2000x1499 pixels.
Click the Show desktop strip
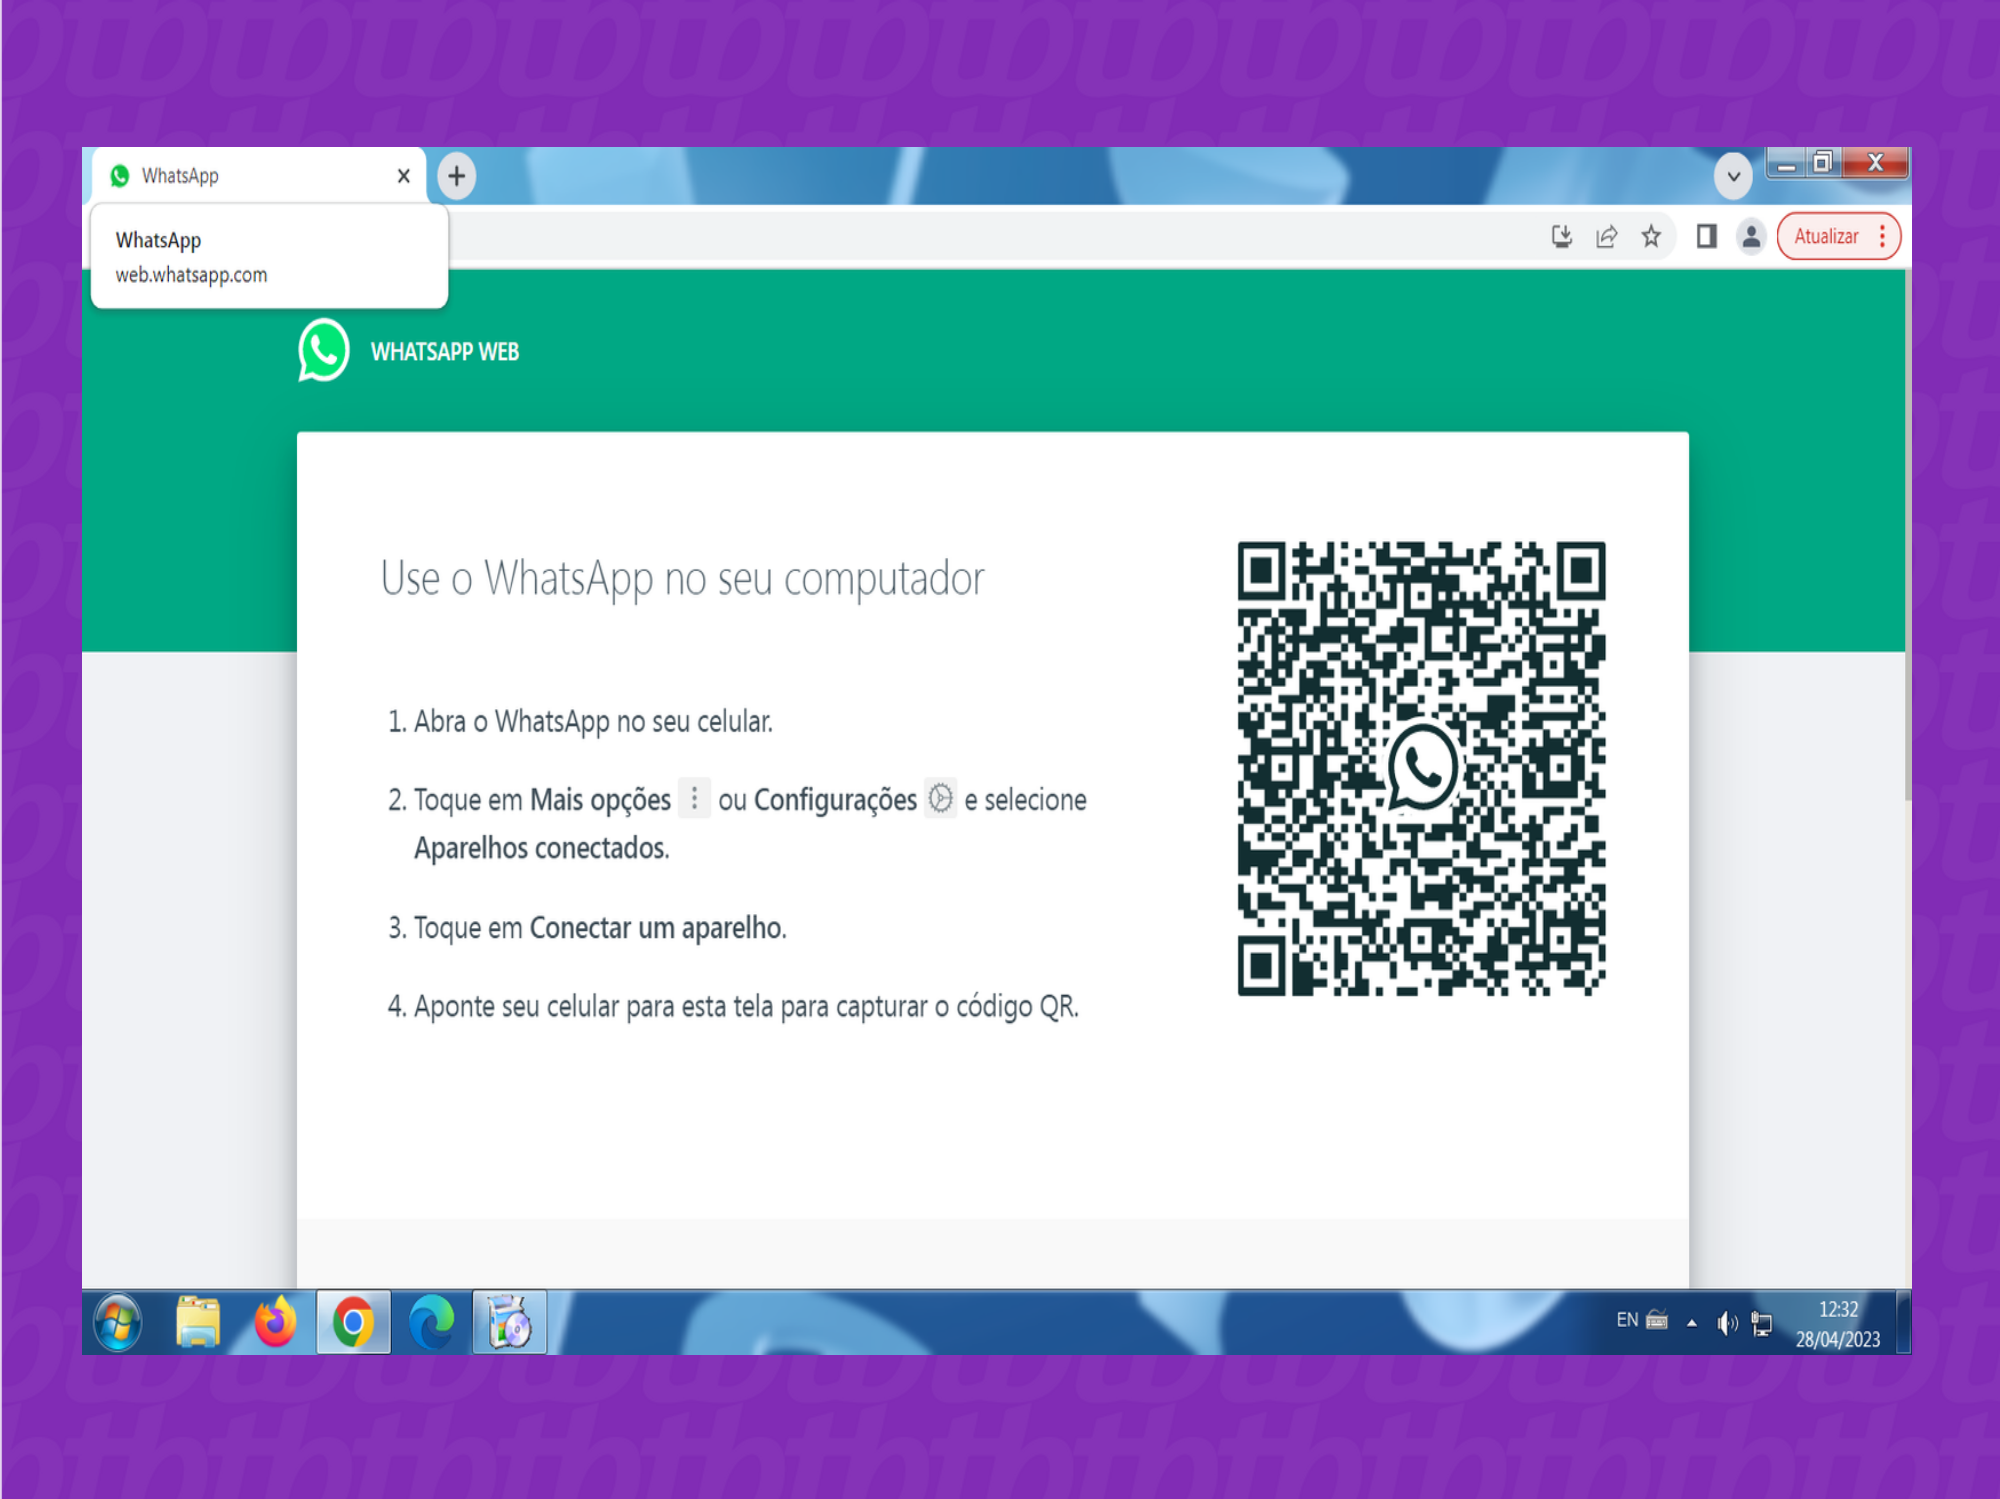coord(1904,1322)
